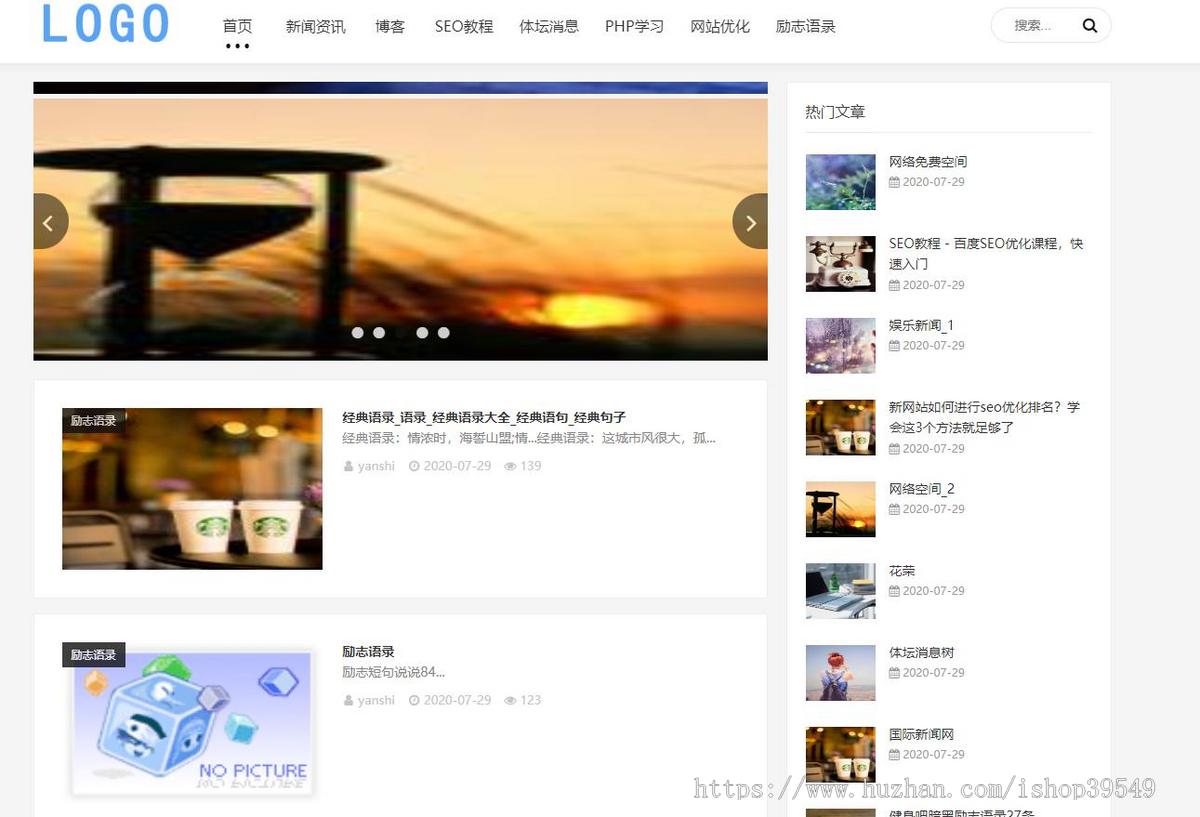Open the coffee cups post thumbnail

click(x=192, y=489)
